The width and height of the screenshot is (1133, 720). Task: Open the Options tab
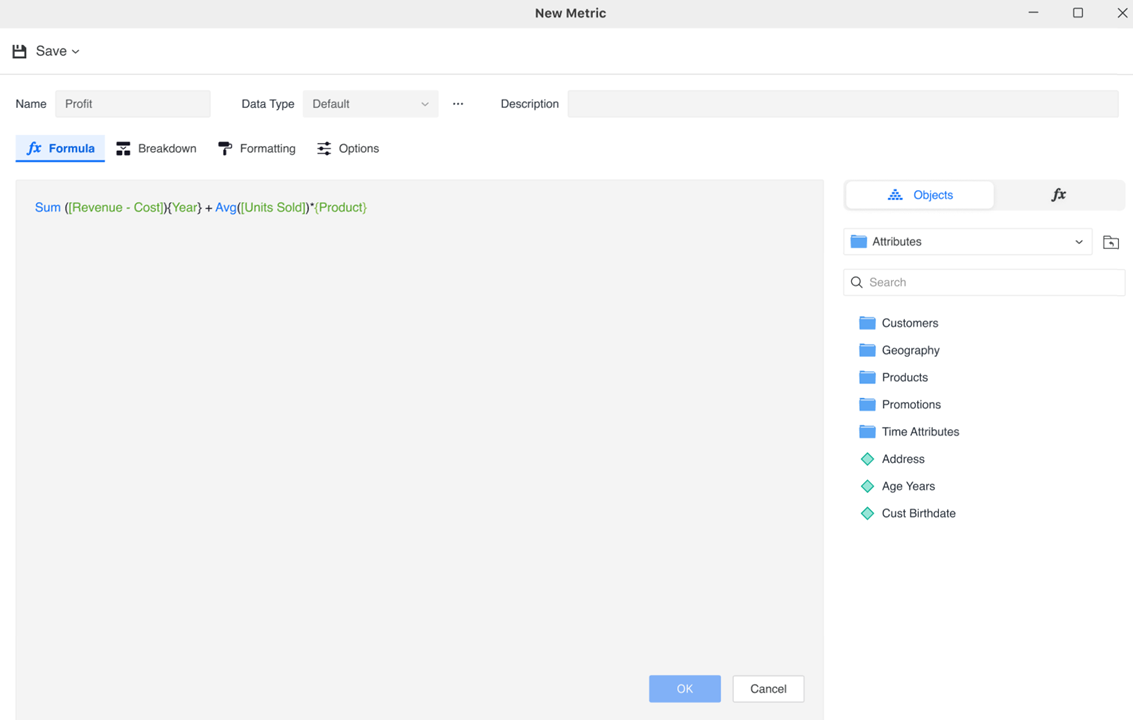[348, 148]
